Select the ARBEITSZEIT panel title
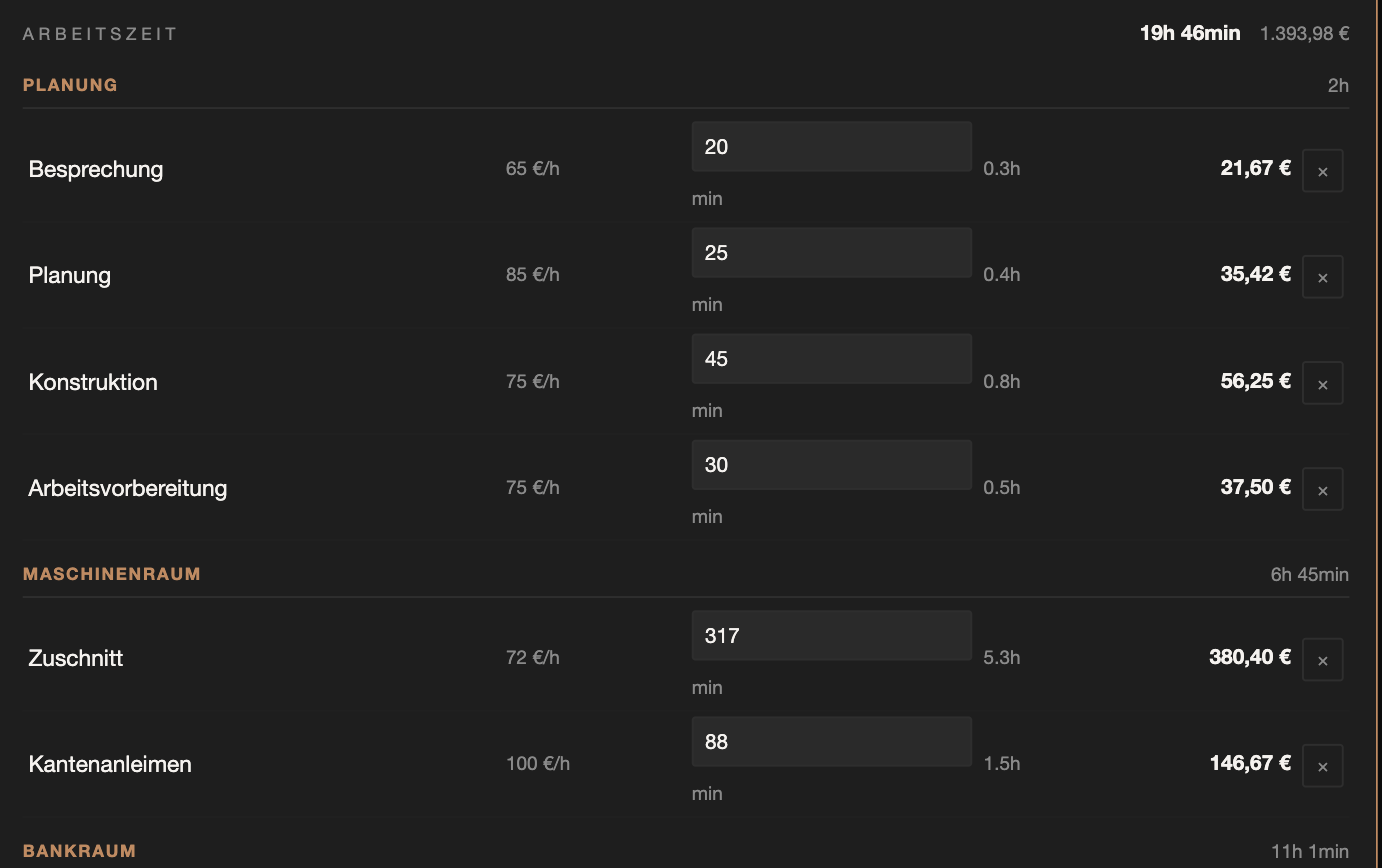This screenshot has width=1382, height=868. [100, 34]
